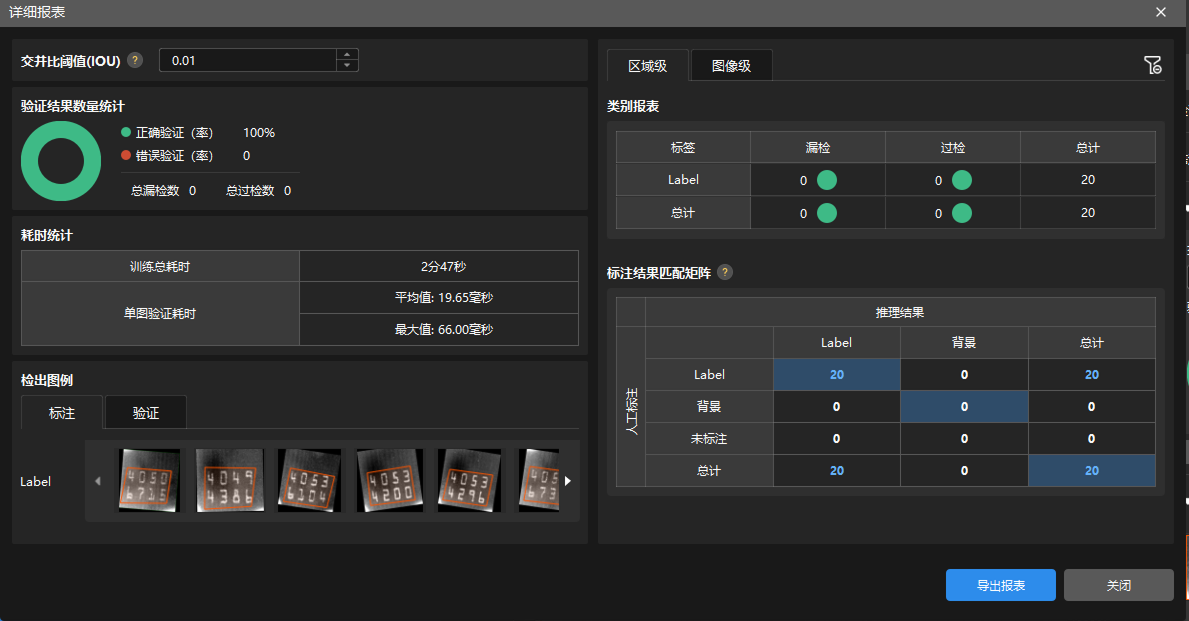1189x621 pixels.
Task: Click the IOU threshold field showing 0.01
Action: tap(247, 61)
